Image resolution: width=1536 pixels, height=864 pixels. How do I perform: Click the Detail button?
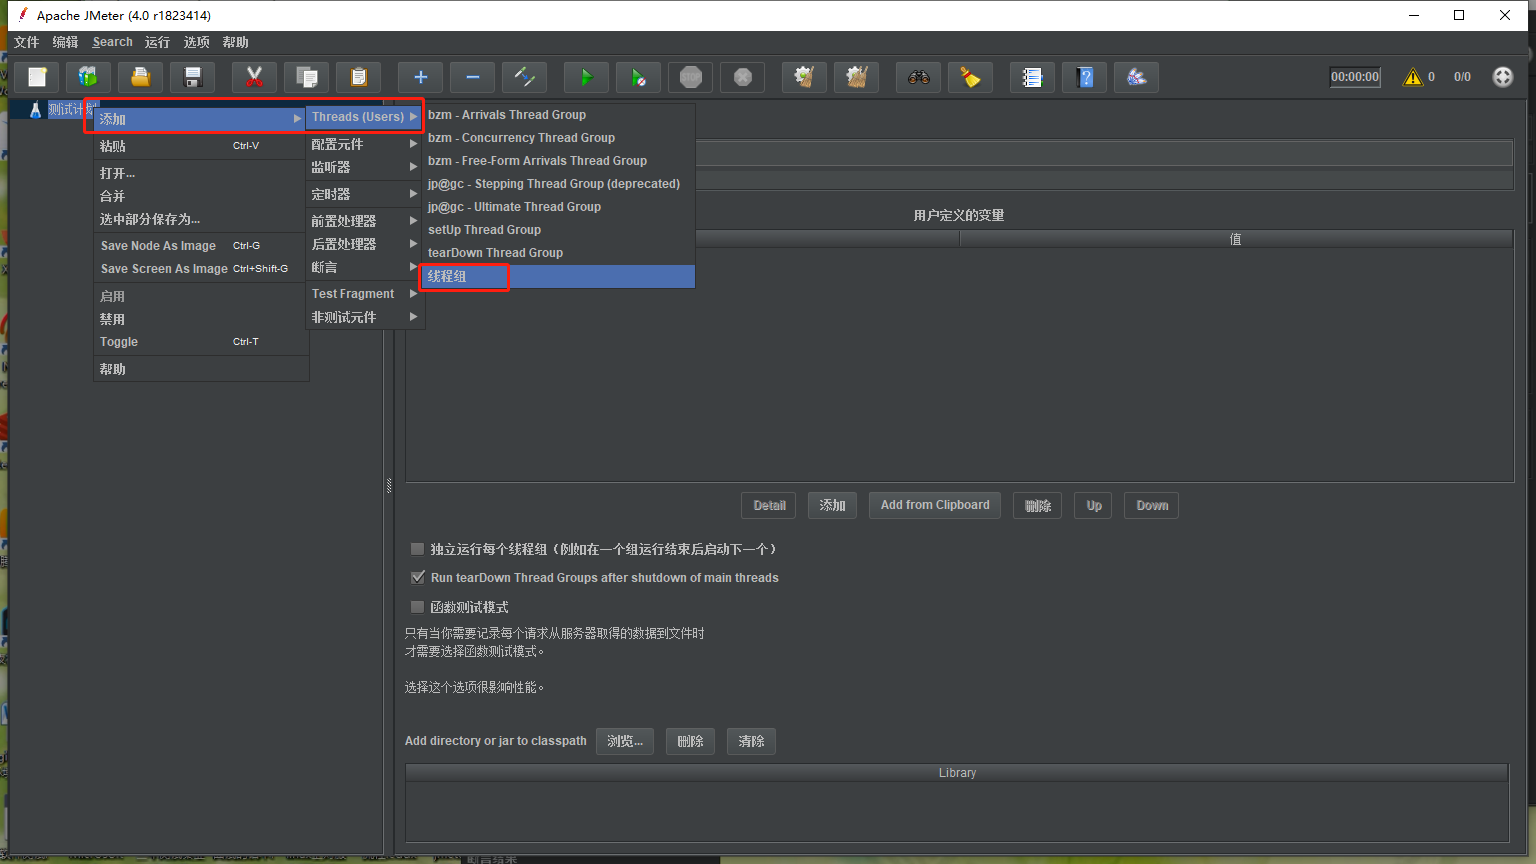tap(769, 506)
